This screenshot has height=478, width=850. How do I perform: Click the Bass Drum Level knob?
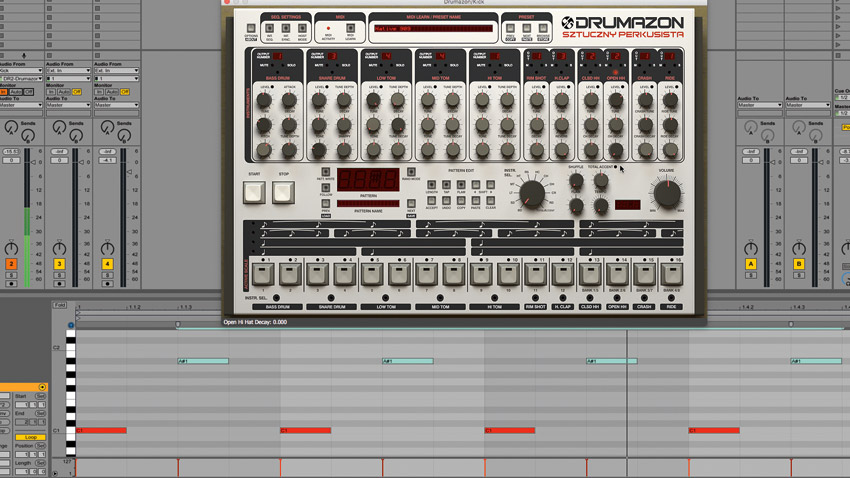tap(264, 100)
